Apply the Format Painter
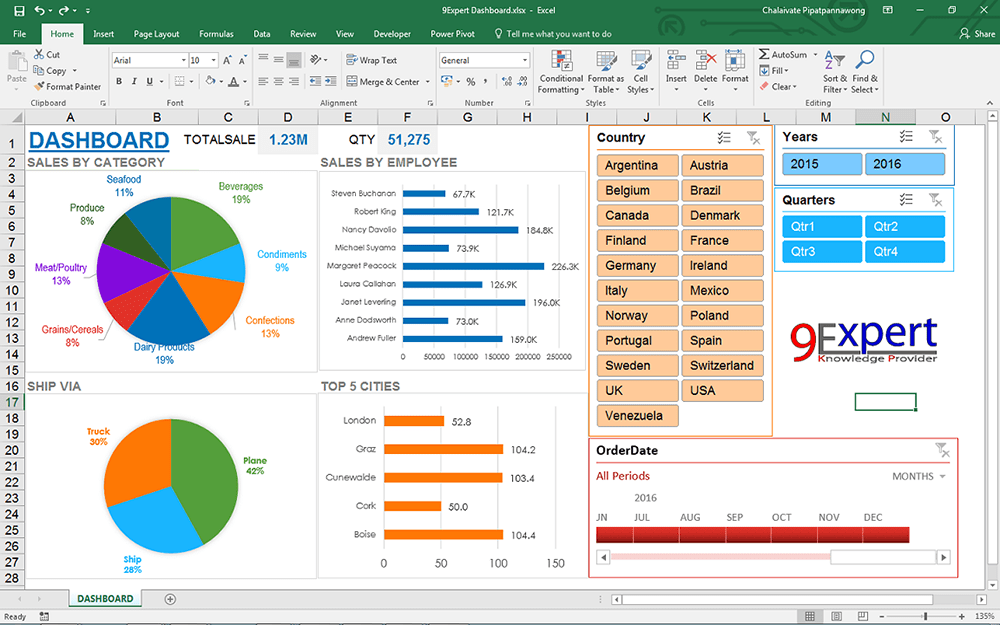The height and width of the screenshot is (625, 1000). point(67,86)
